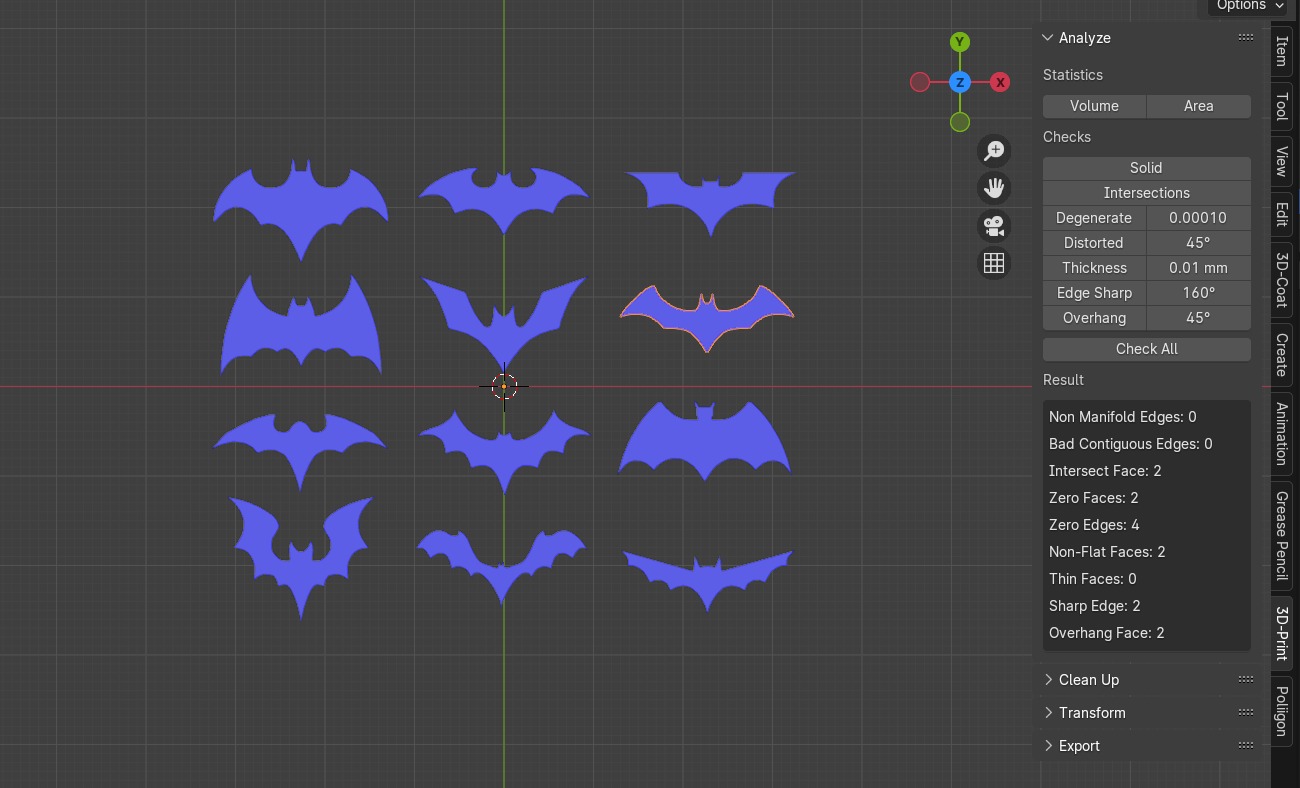Expand the Clean Up panel
This screenshot has width=1300, height=788.
[1048, 680]
